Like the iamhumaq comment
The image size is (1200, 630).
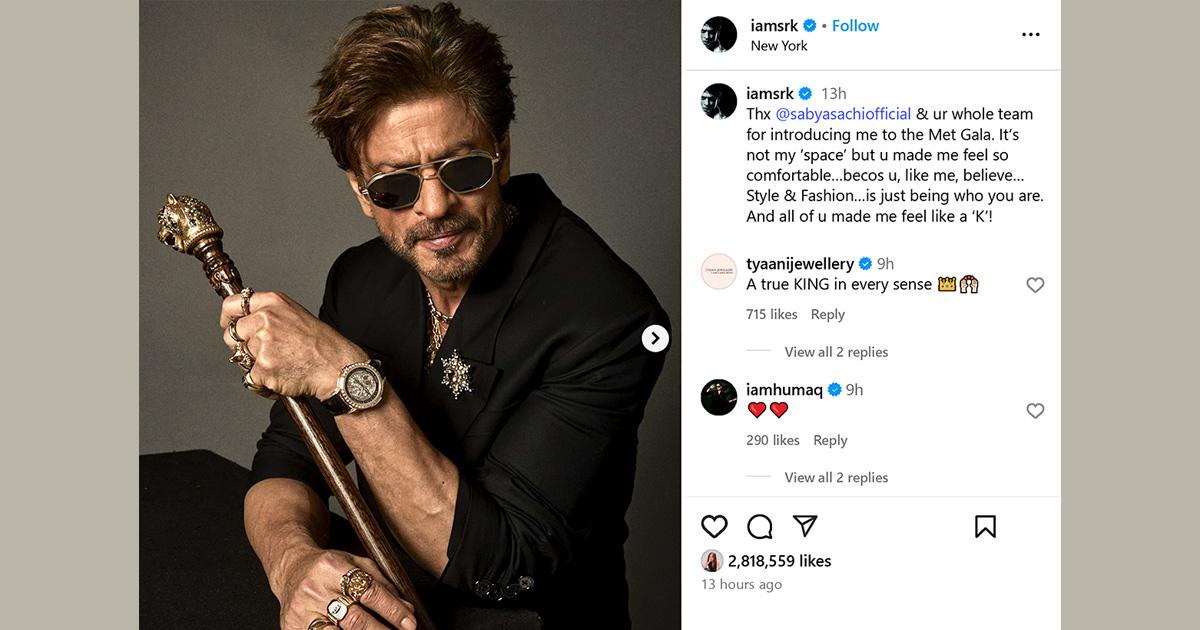[1035, 411]
